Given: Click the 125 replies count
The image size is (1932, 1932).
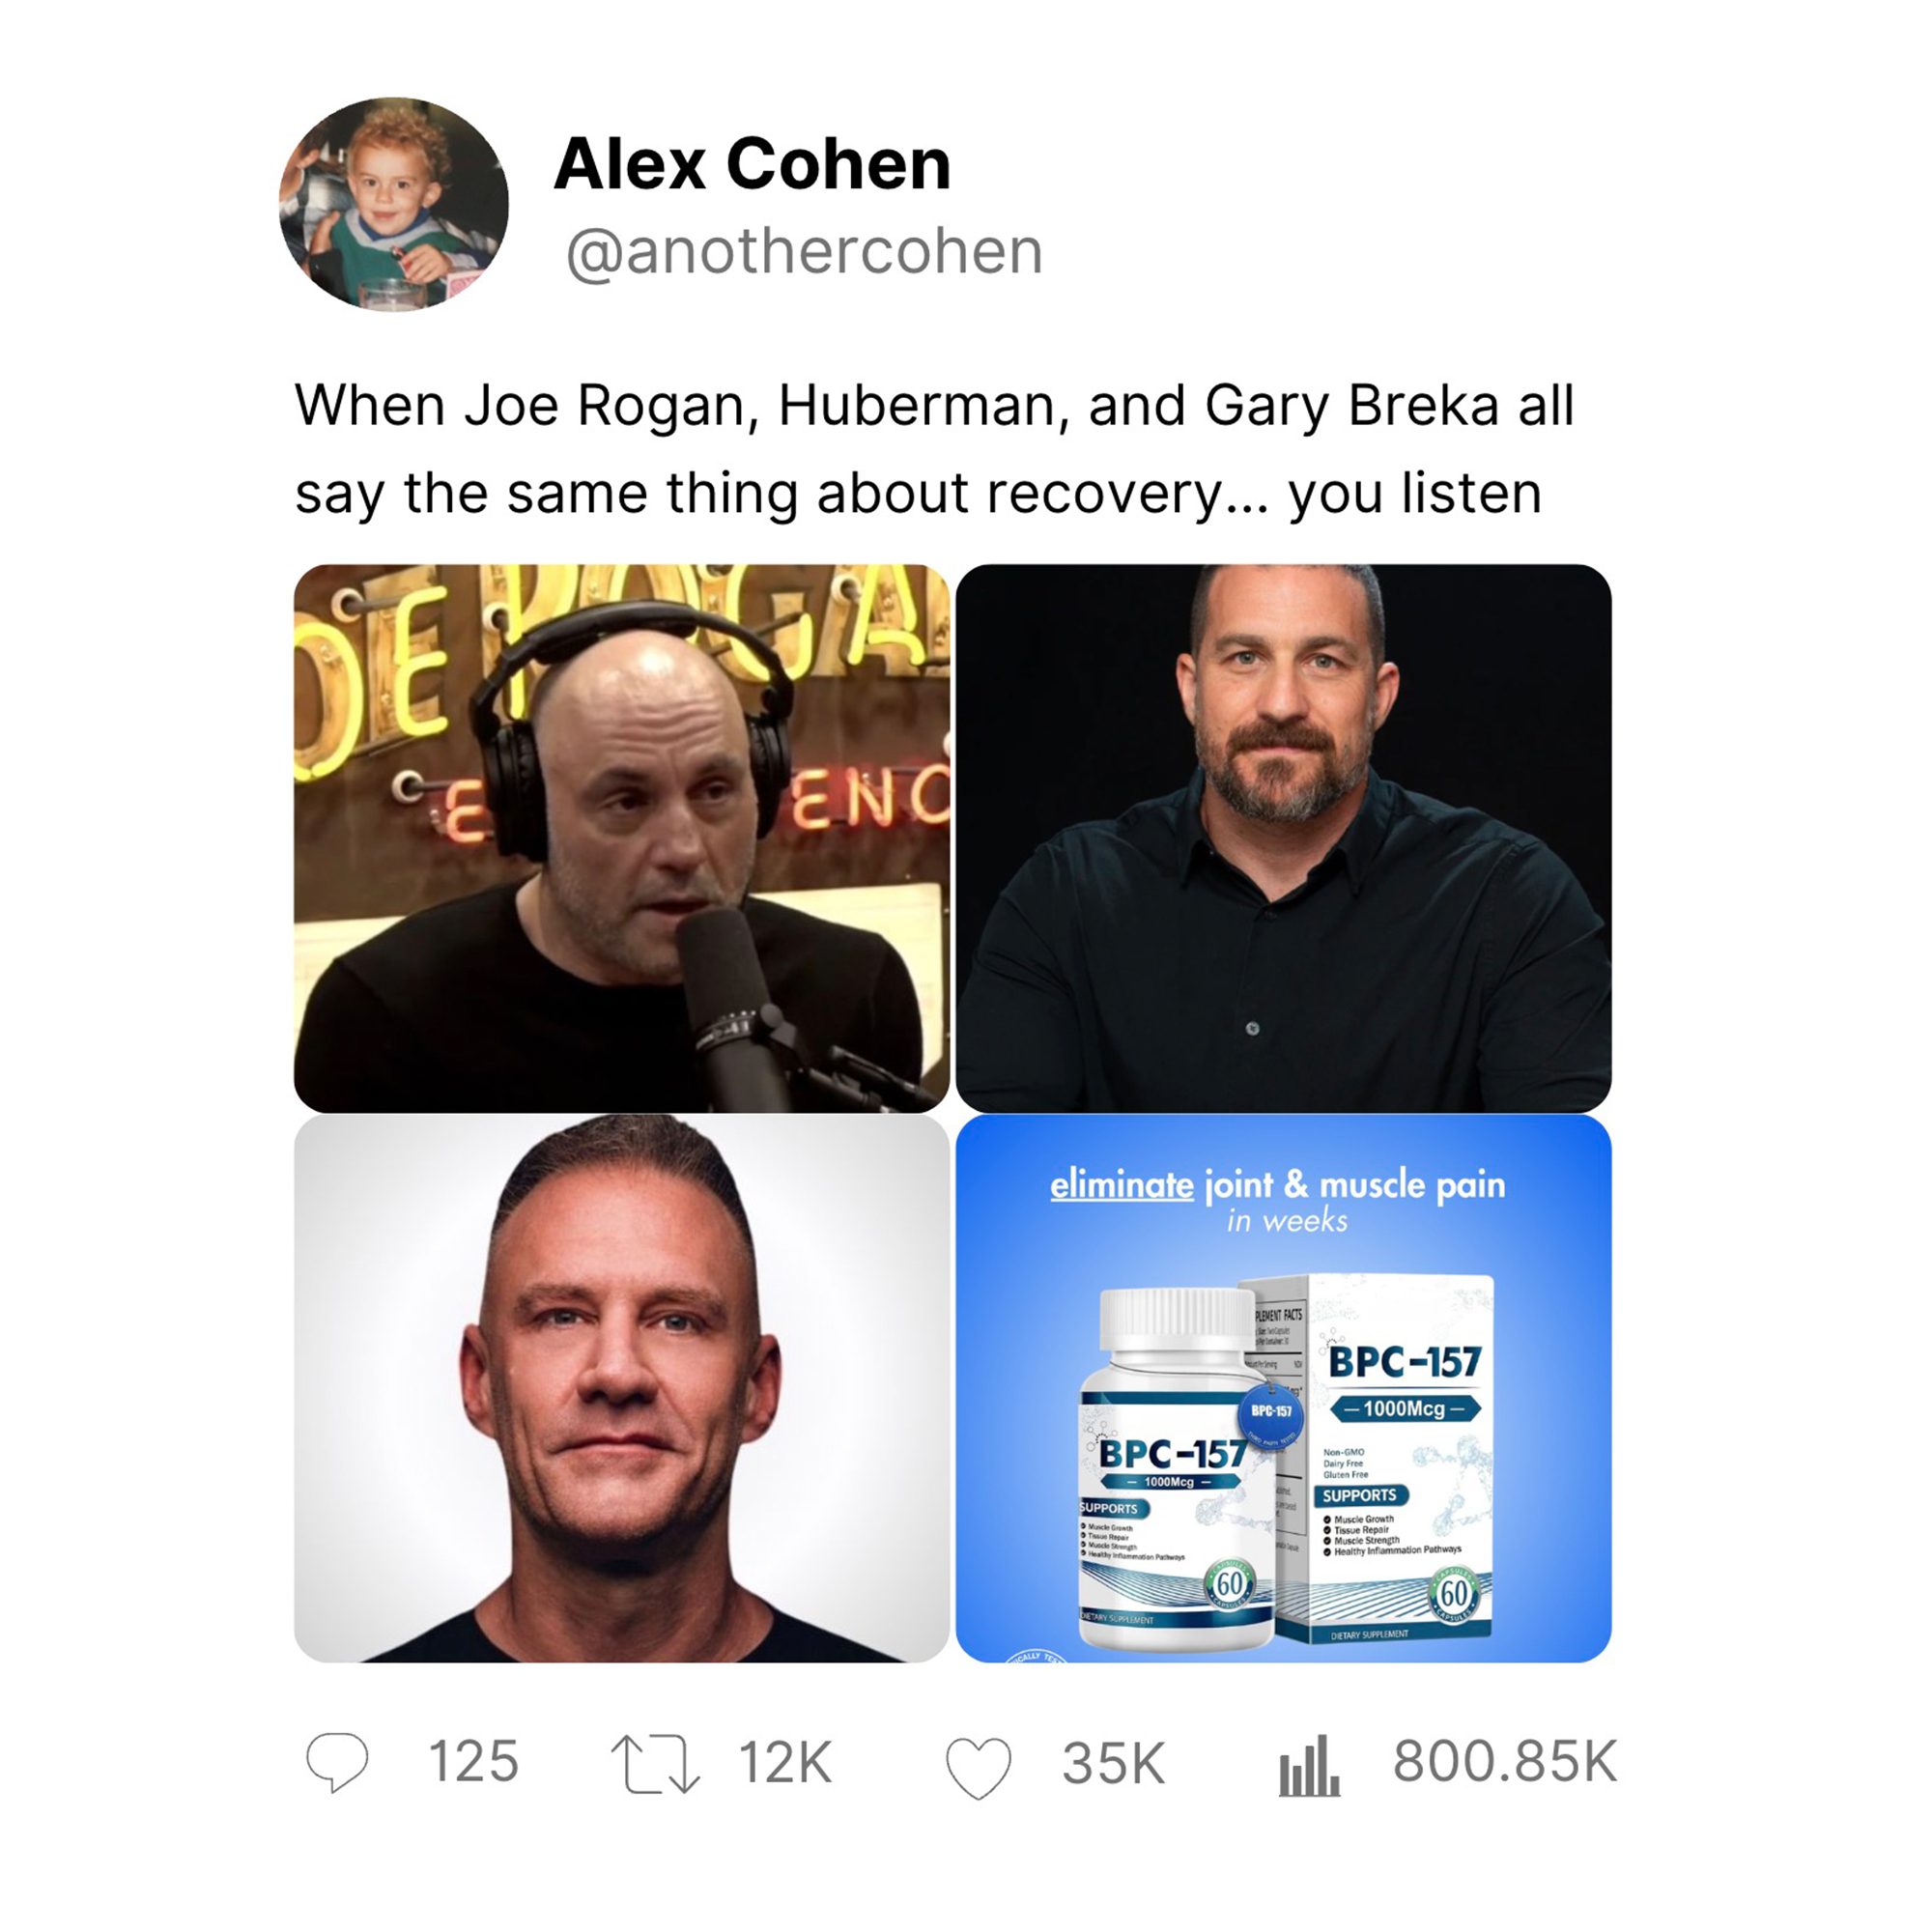Looking at the screenshot, I should coord(474,1761).
